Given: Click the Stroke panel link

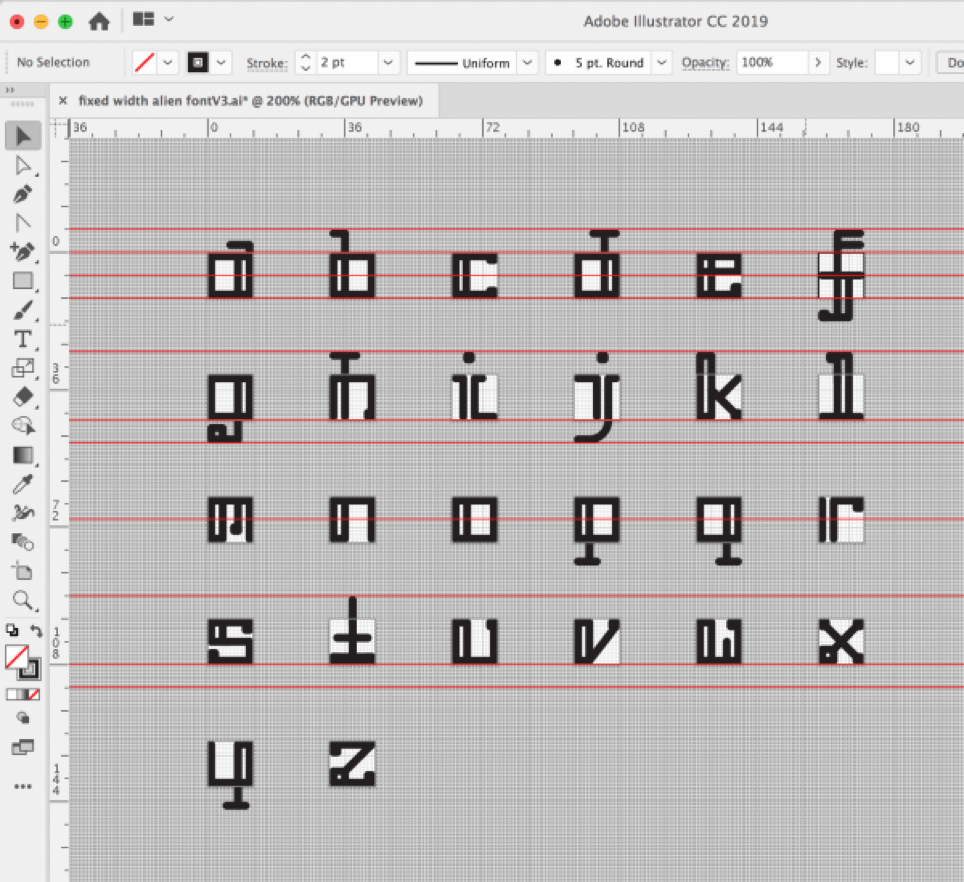Looking at the screenshot, I should pos(266,63).
